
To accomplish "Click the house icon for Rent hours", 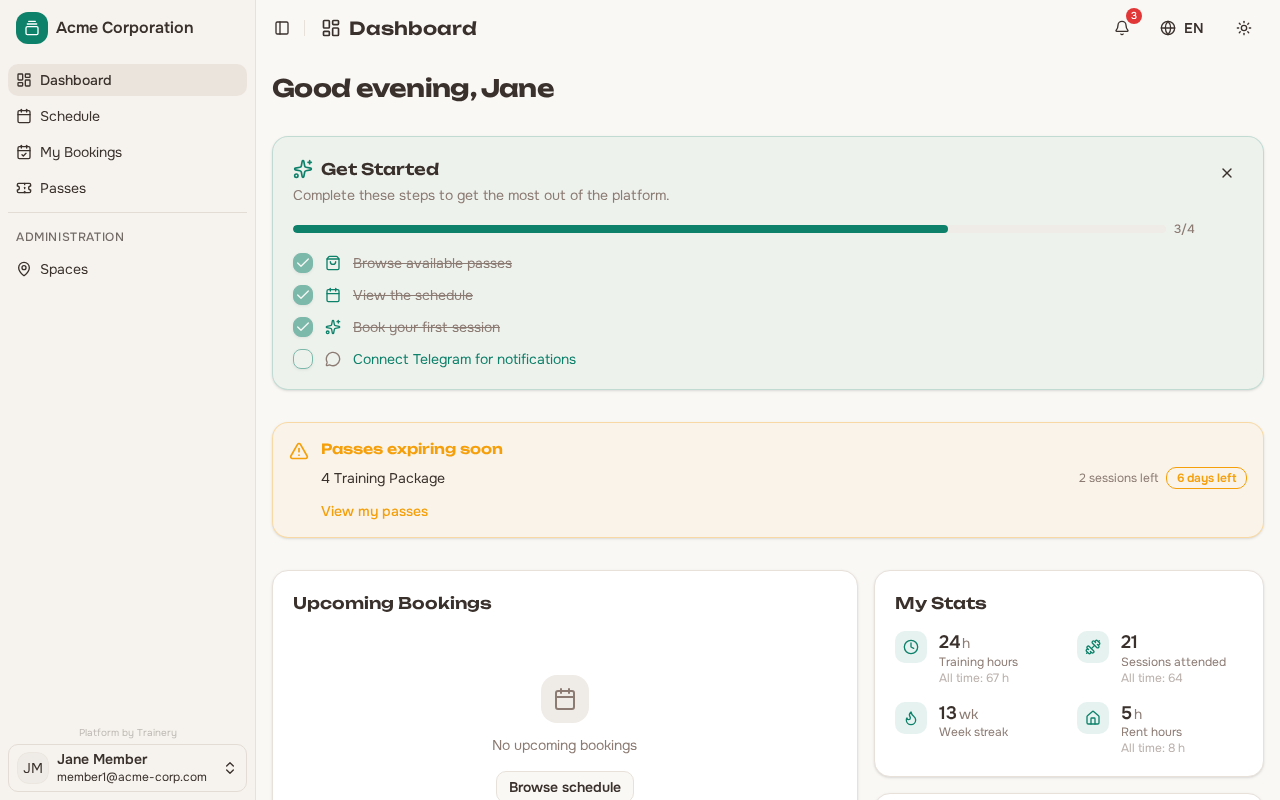I will pyautogui.click(x=1093, y=718).
